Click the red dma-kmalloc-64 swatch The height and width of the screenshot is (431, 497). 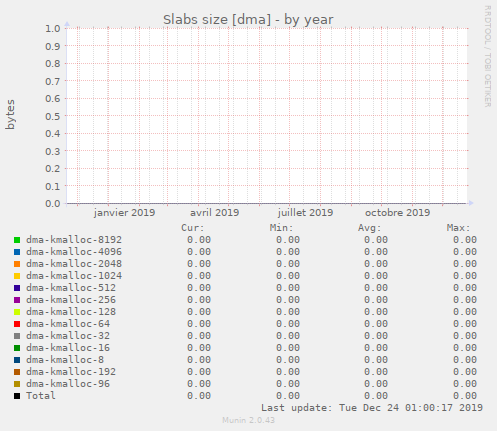point(17,324)
